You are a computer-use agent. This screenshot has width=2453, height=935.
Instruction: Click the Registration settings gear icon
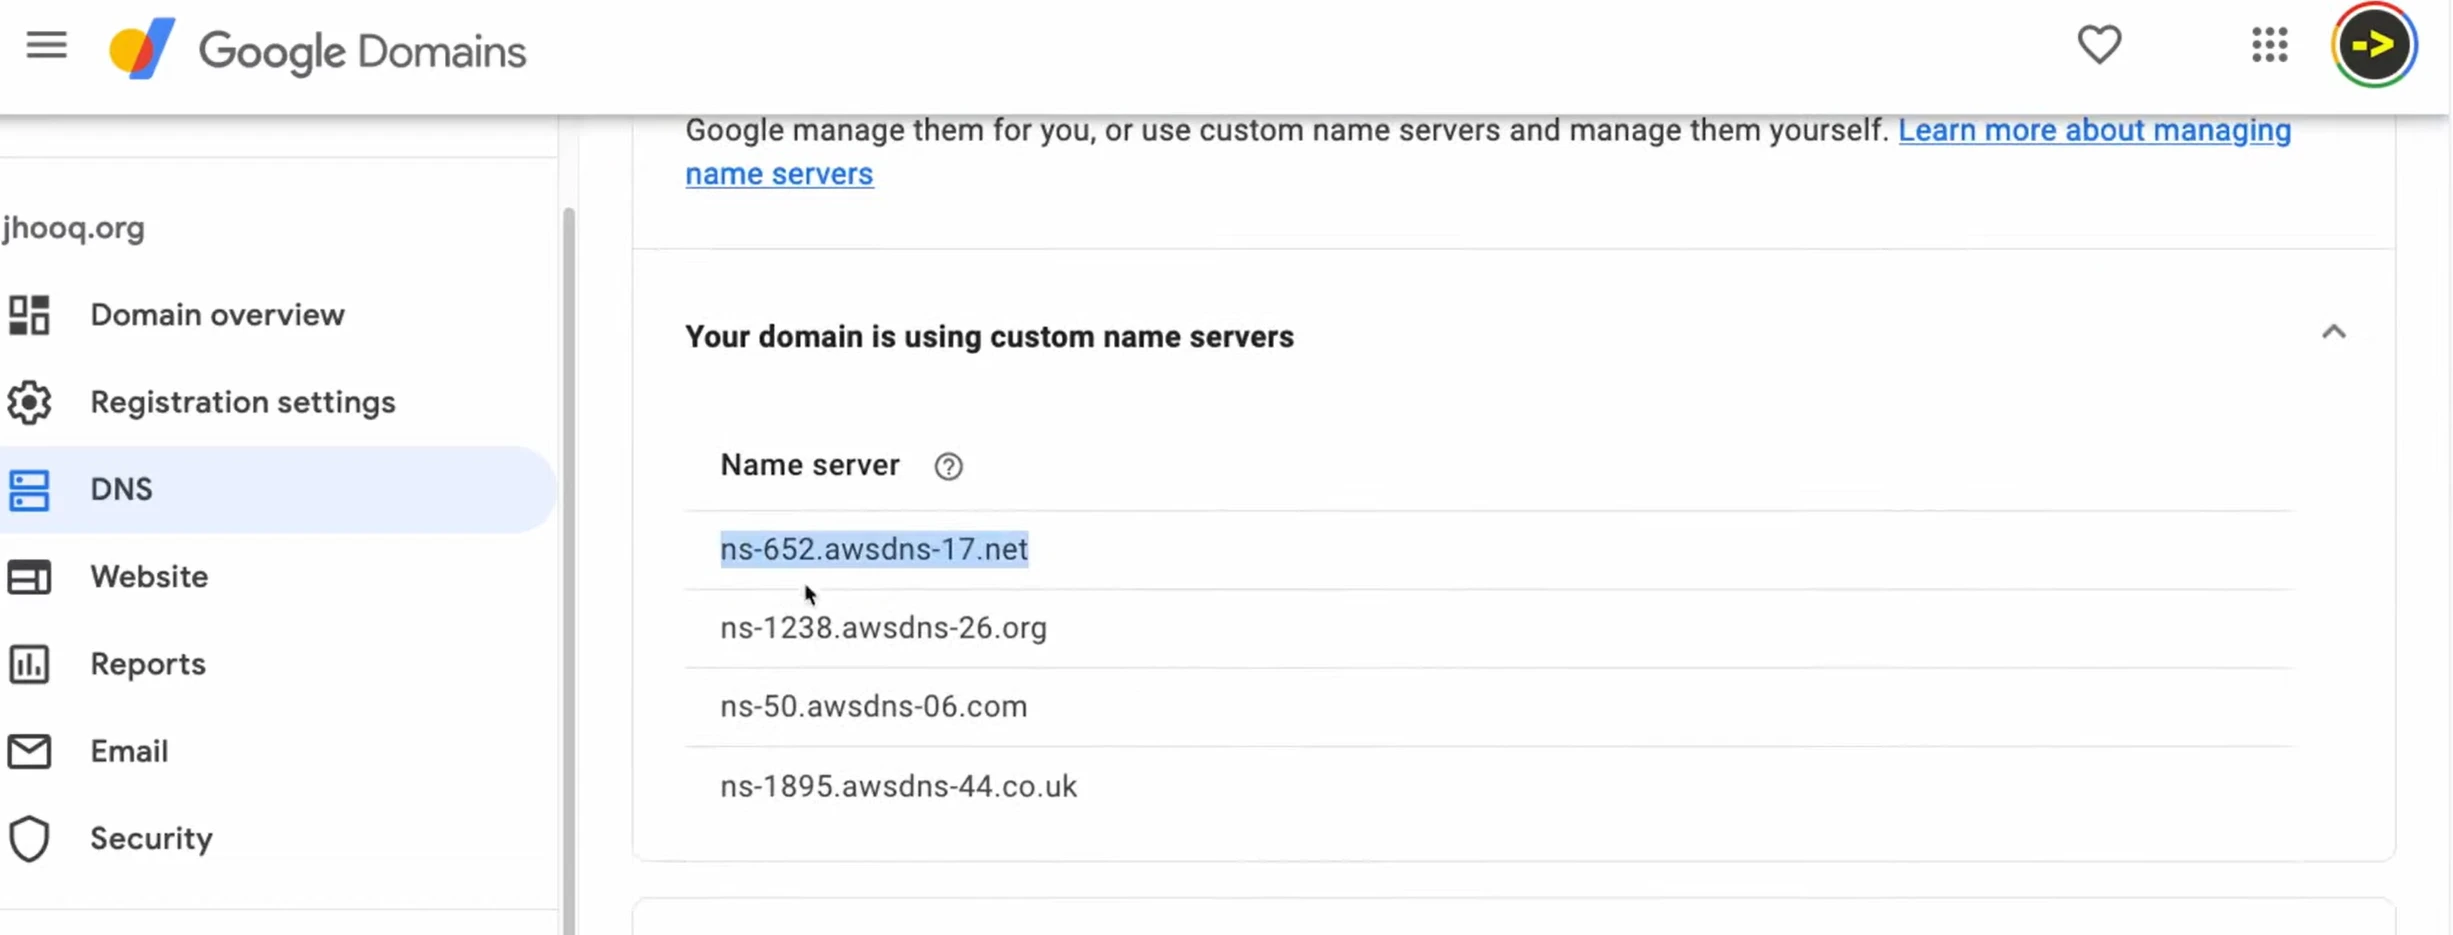(x=29, y=402)
